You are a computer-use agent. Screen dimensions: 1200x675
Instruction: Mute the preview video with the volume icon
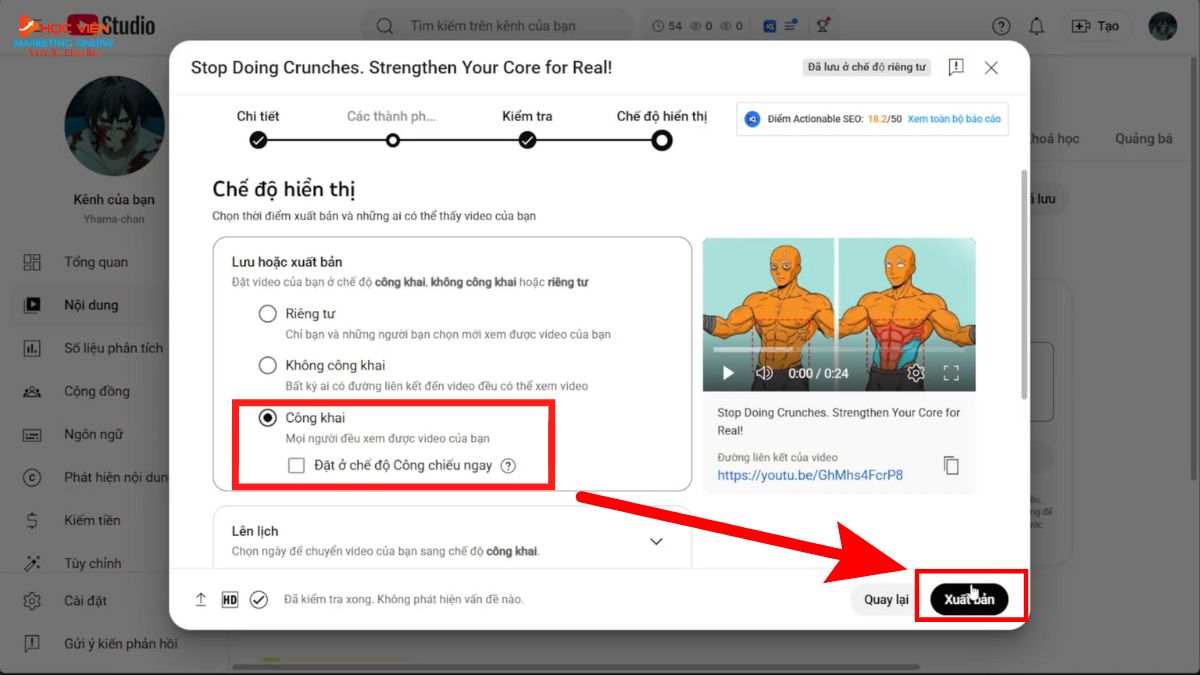point(765,372)
